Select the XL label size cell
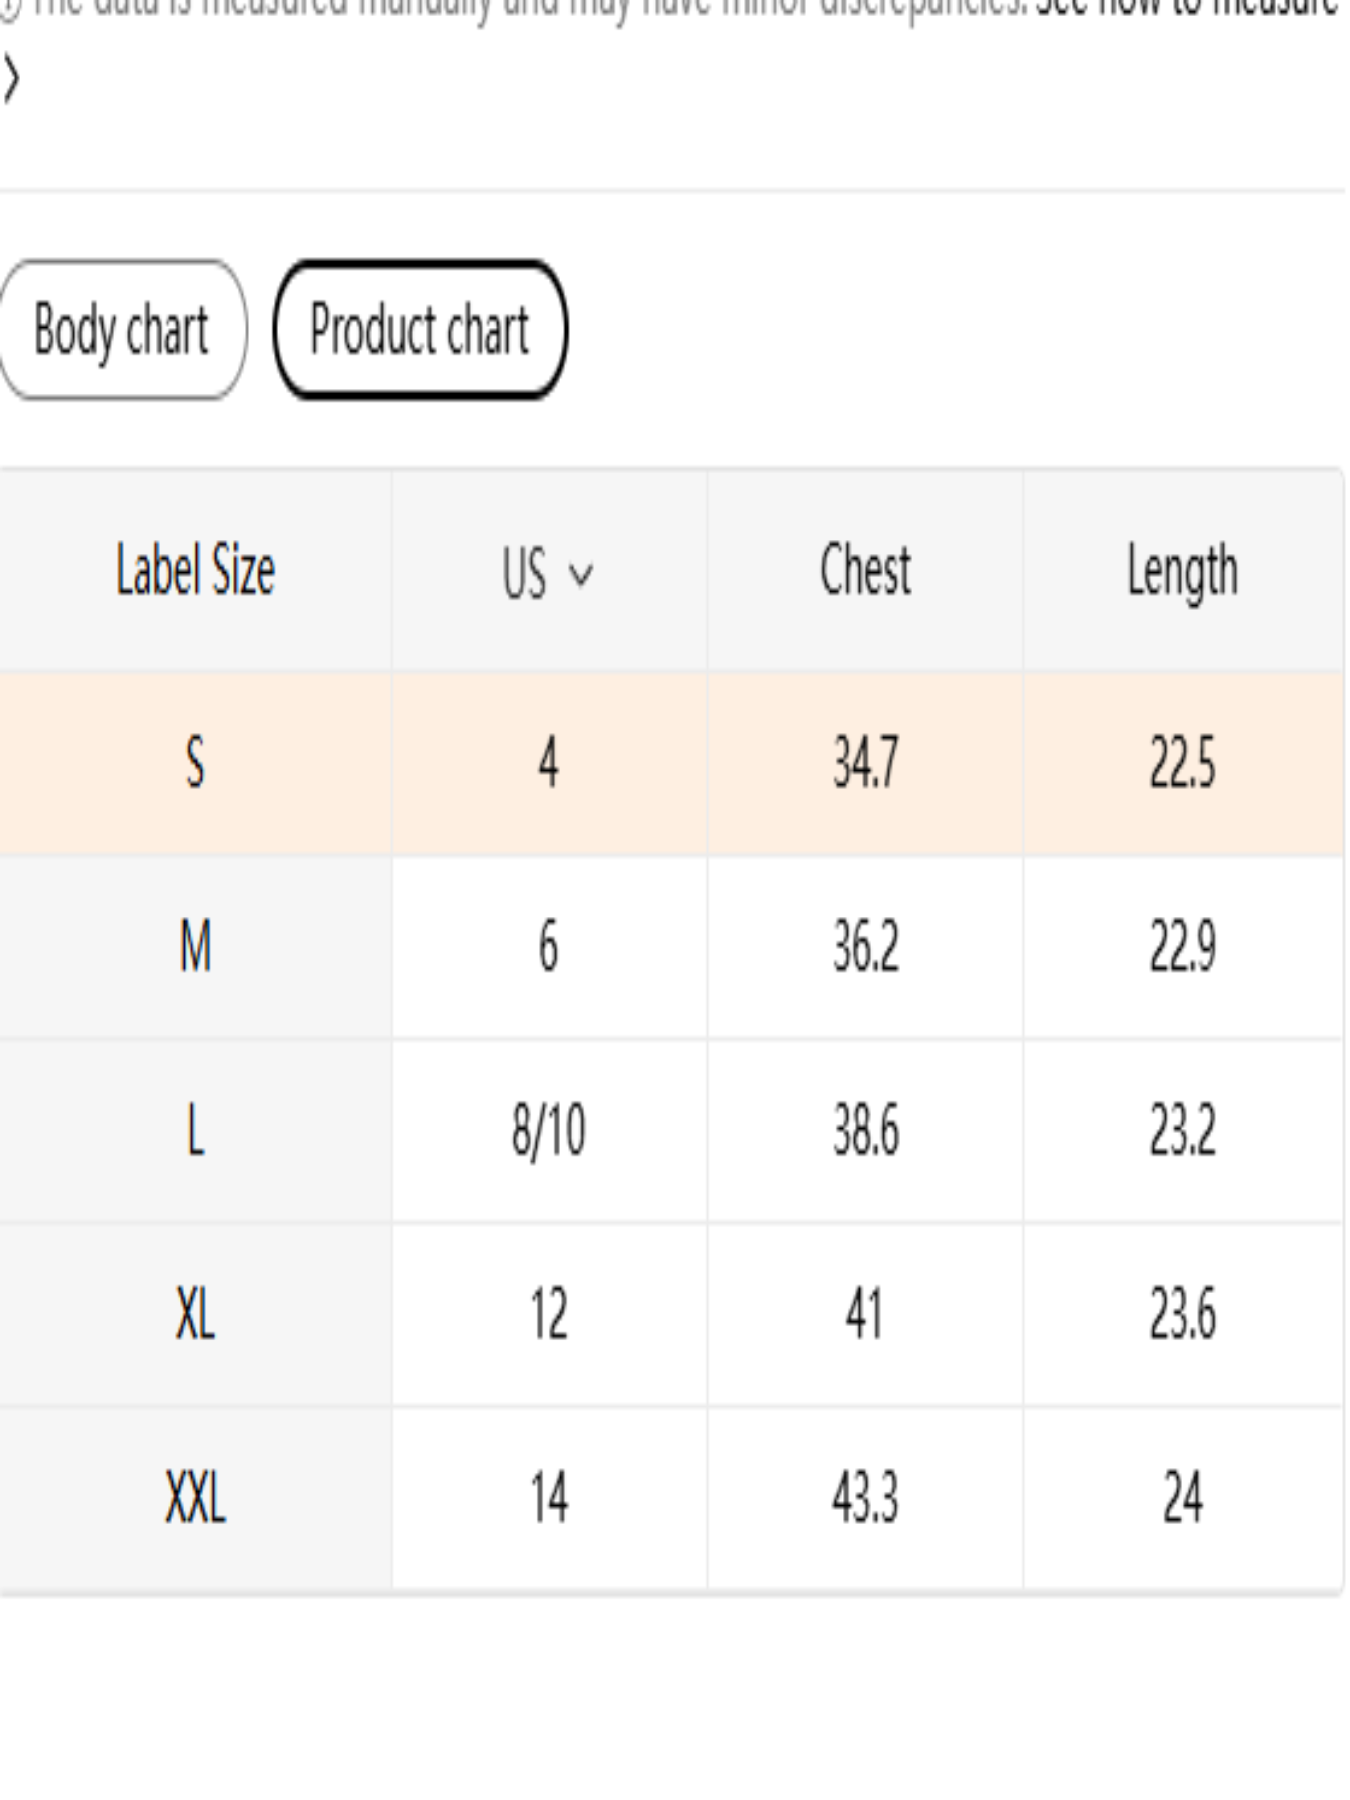The image size is (1350, 1800). coord(195,1314)
